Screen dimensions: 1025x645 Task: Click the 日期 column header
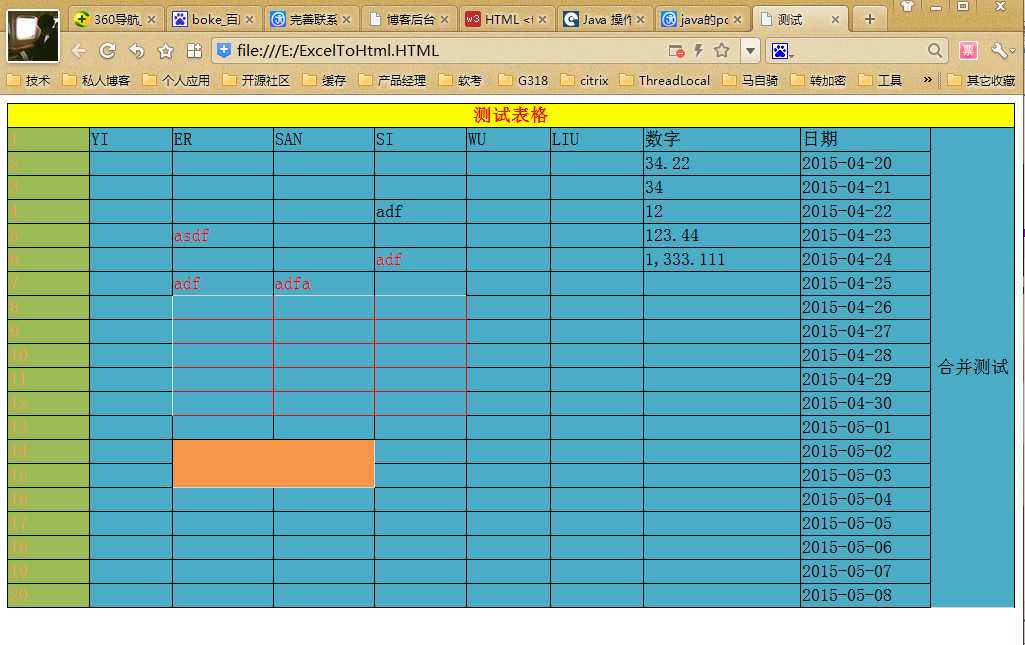click(865, 139)
